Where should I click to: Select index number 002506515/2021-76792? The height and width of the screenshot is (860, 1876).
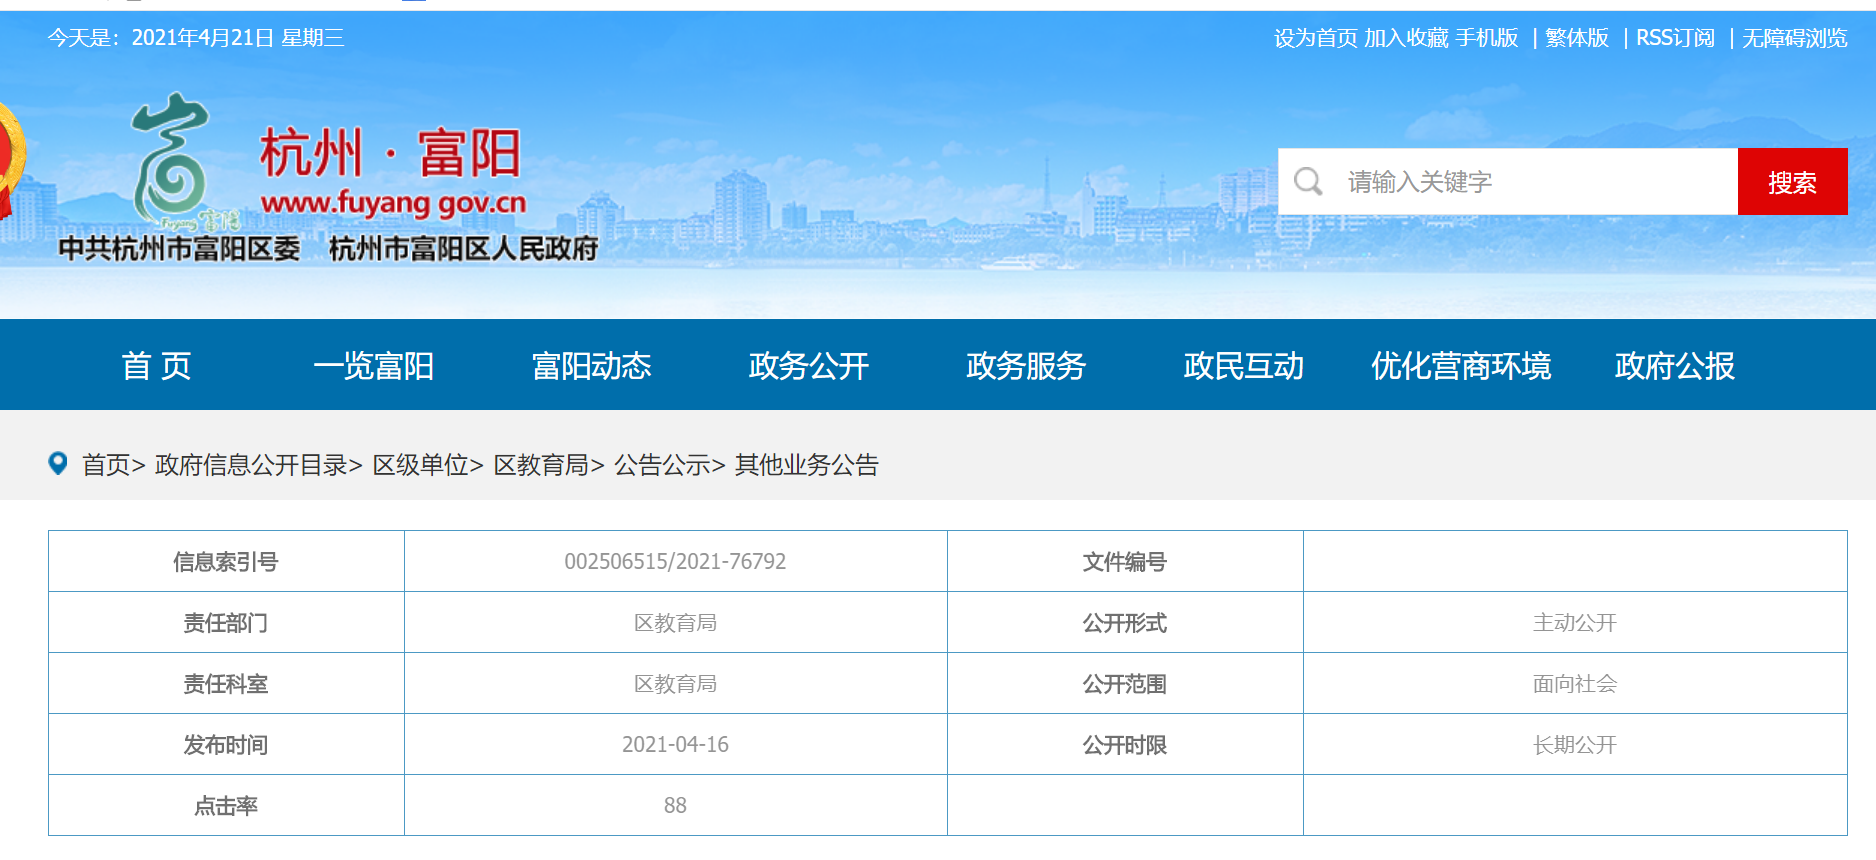(x=675, y=562)
